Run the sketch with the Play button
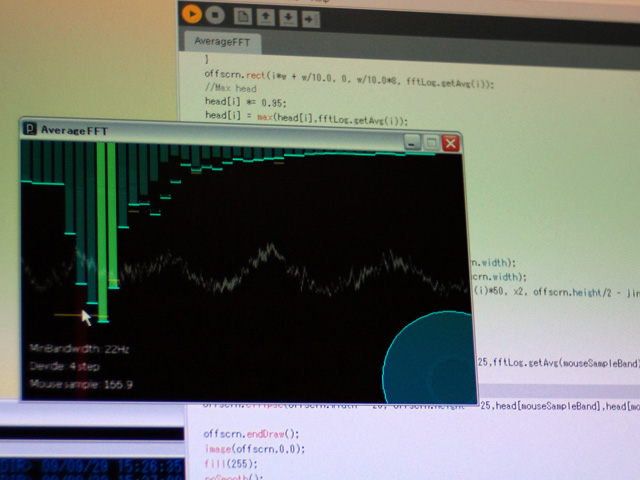 coord(191,14)
